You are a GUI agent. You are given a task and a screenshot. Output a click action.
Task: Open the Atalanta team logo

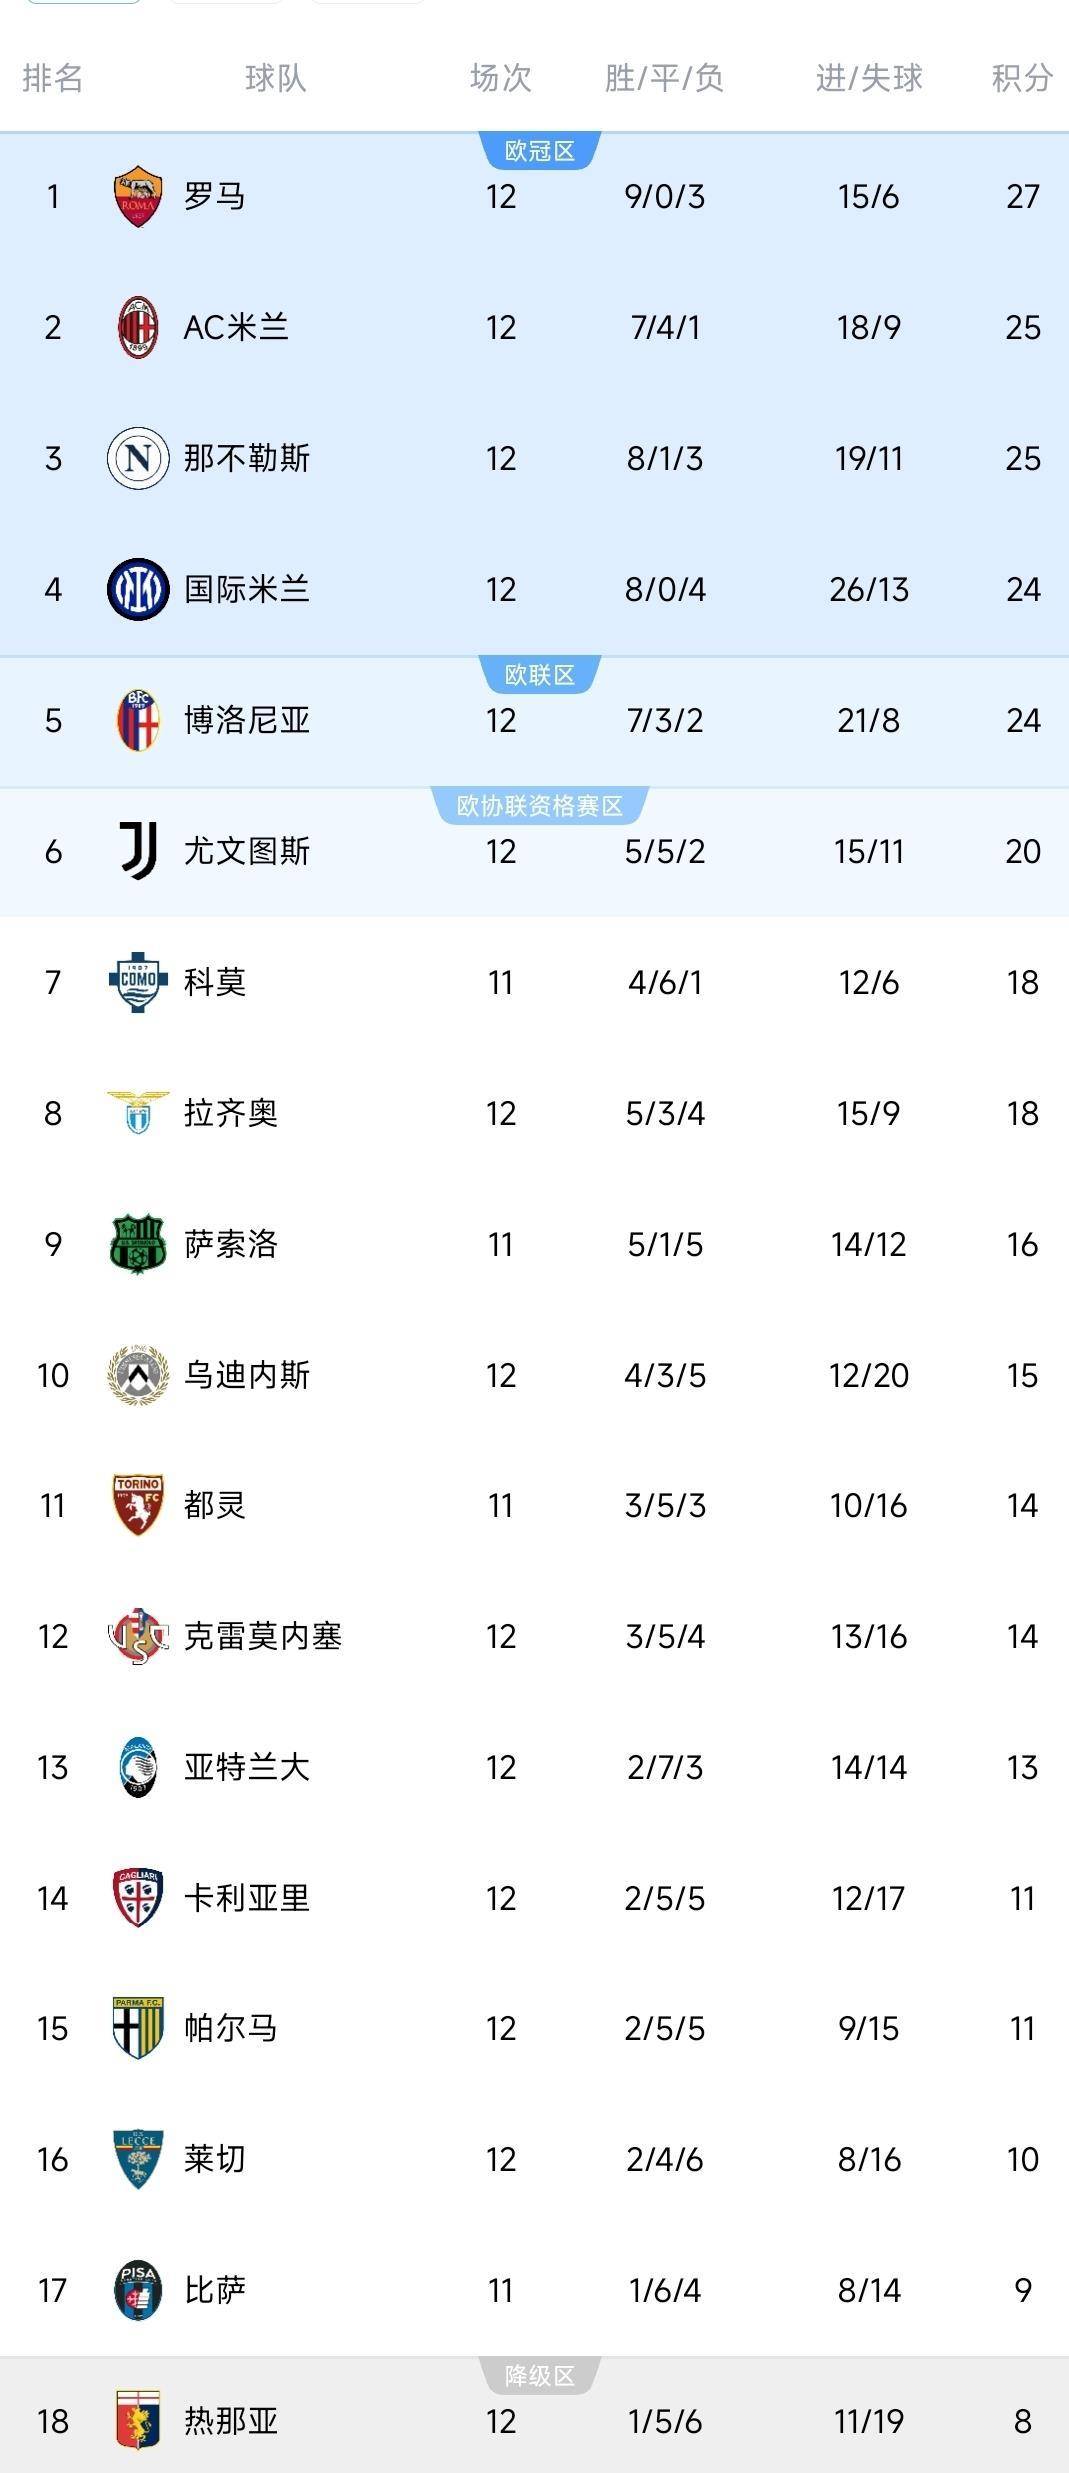138,1767
